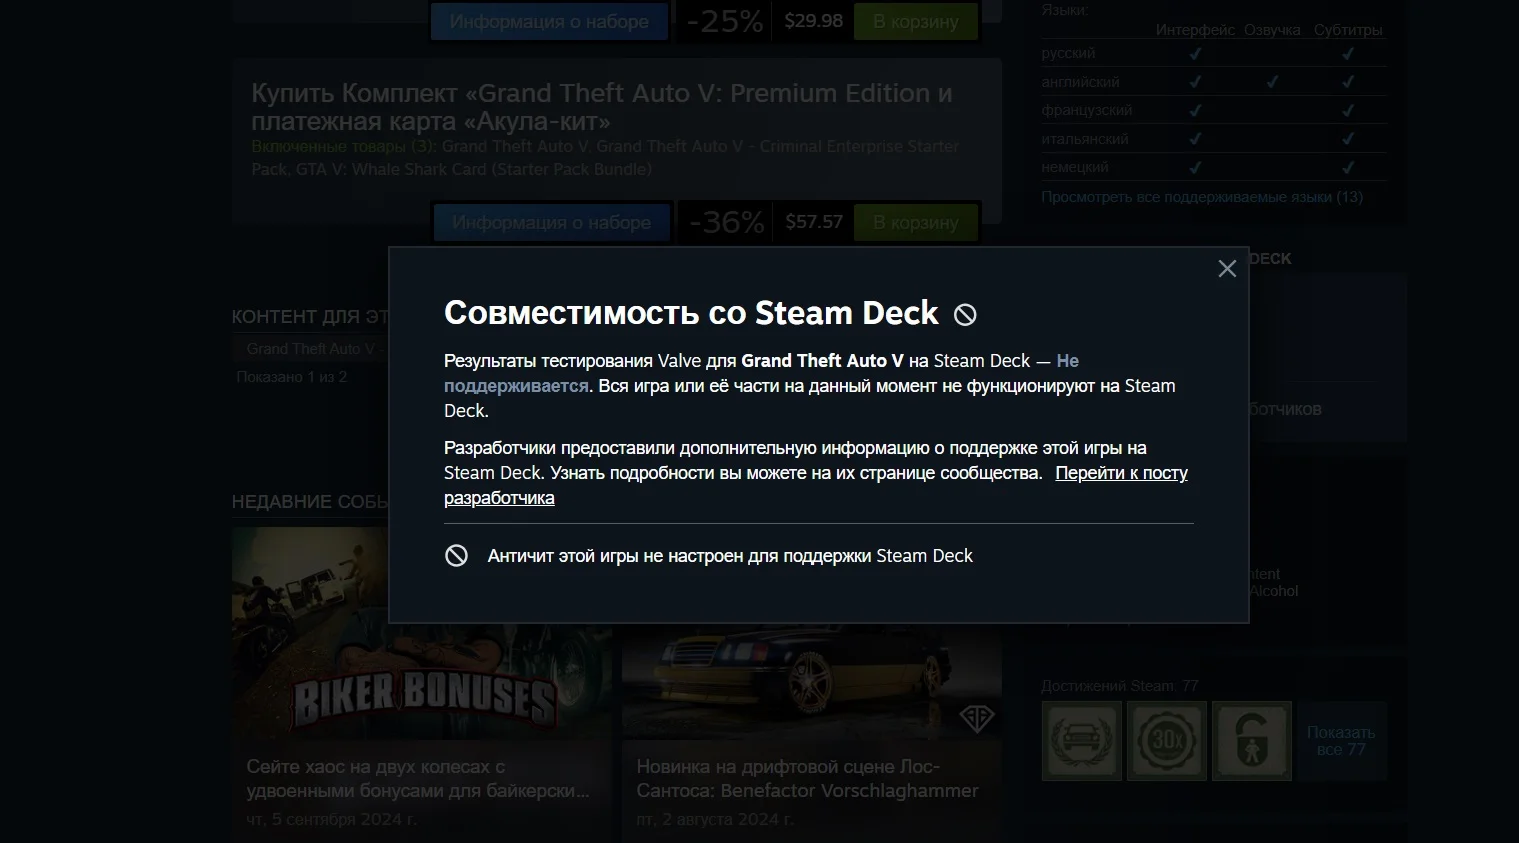Open the 'Новинка на дрифтовой сцене' news title

[807, 779]
